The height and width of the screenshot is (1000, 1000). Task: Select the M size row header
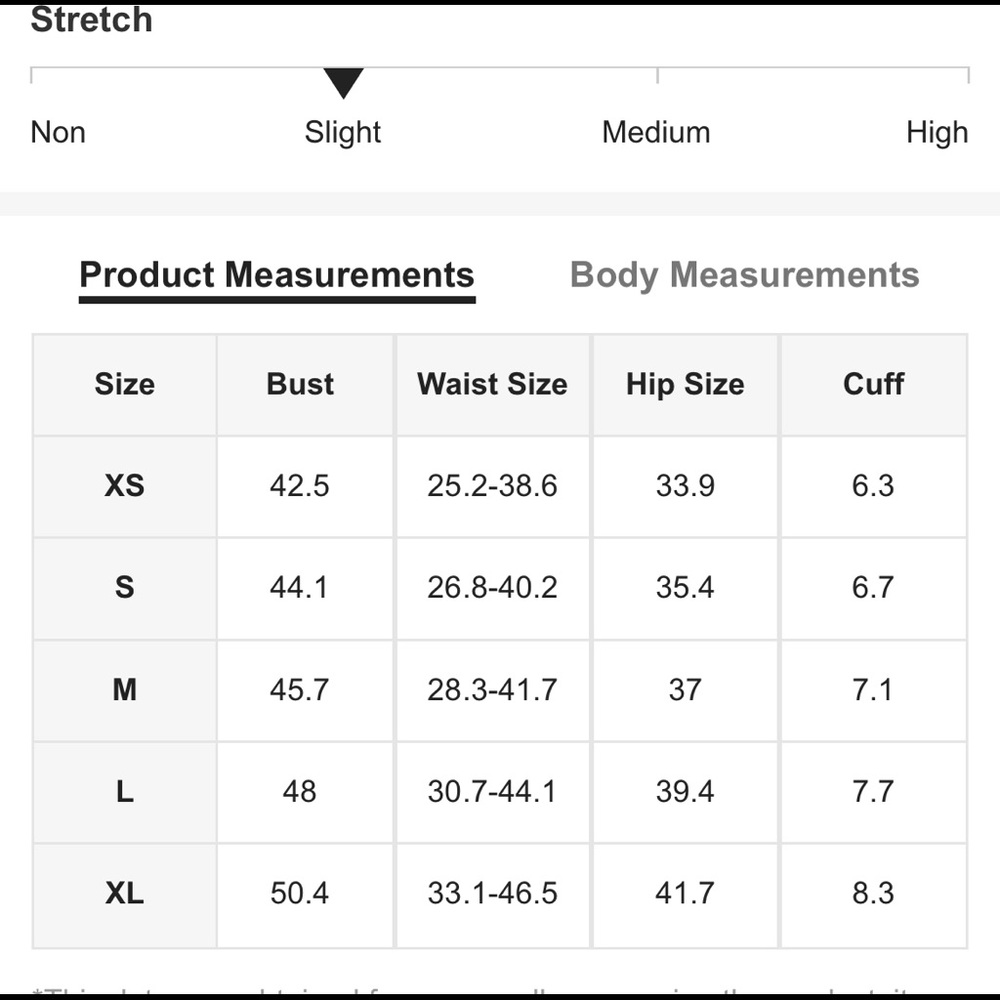124,690
